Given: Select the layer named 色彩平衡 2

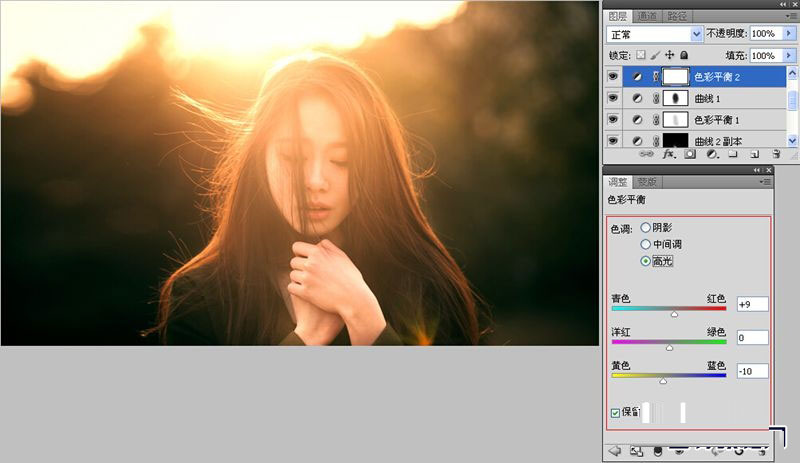Looking at the screenshot, I should pyautogui.click(x=717, y=77).
